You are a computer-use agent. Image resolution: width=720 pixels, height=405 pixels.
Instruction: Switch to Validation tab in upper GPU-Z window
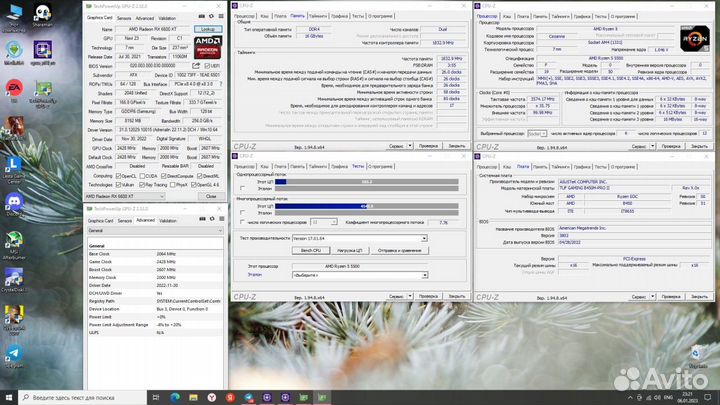click(x=167, y=18)
